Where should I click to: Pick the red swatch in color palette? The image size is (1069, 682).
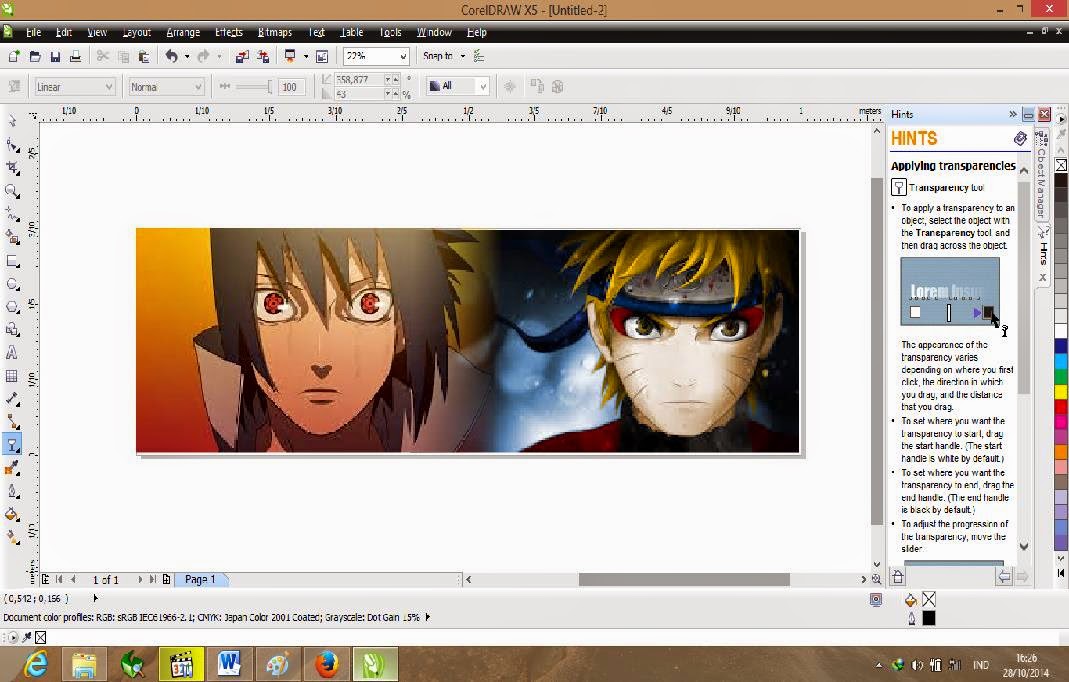1062,406
